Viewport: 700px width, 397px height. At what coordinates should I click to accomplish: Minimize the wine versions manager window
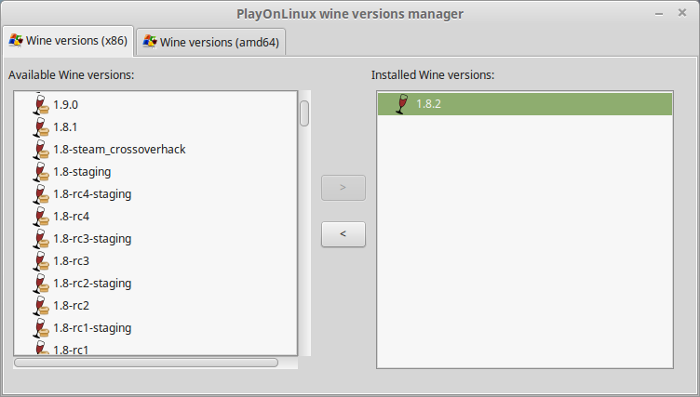coord(659,13)
